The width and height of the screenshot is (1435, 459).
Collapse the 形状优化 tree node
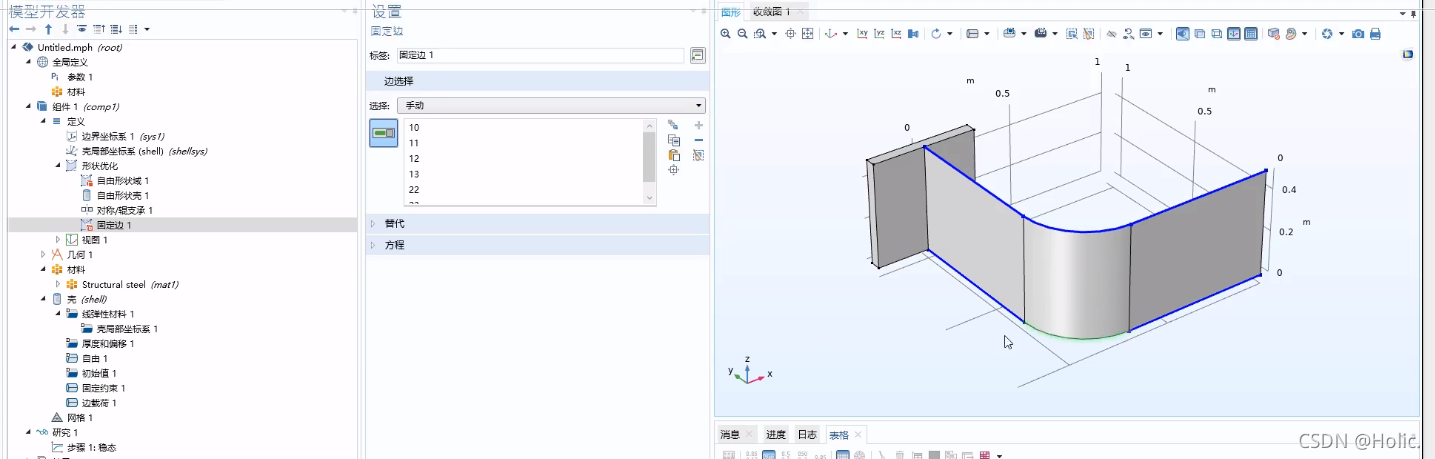[58, 166]
